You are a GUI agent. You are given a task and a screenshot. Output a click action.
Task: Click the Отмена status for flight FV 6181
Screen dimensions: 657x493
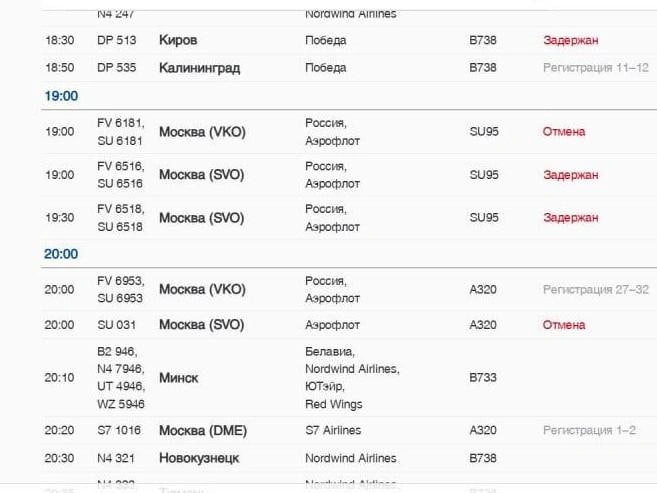pyautogui.click(x=564, y=131)
